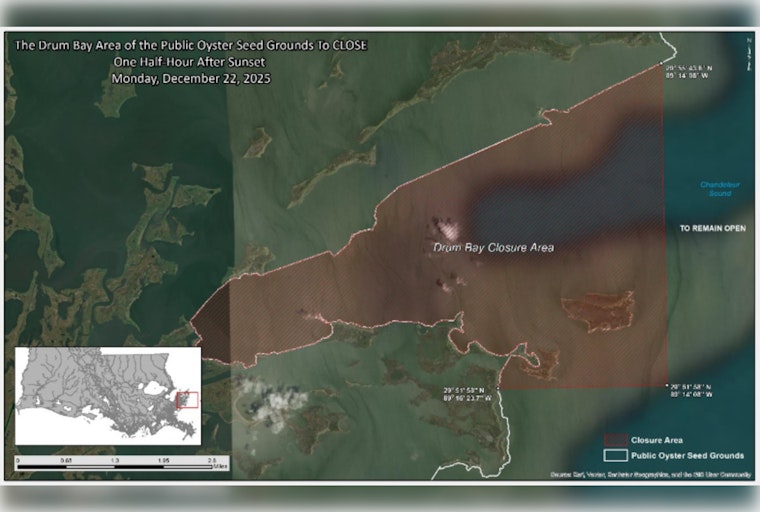The width and height of the screenshot is (760, 512).
Task: Click the Public Oyster Seed Grounds legend swatch
Action: (616, 455)
